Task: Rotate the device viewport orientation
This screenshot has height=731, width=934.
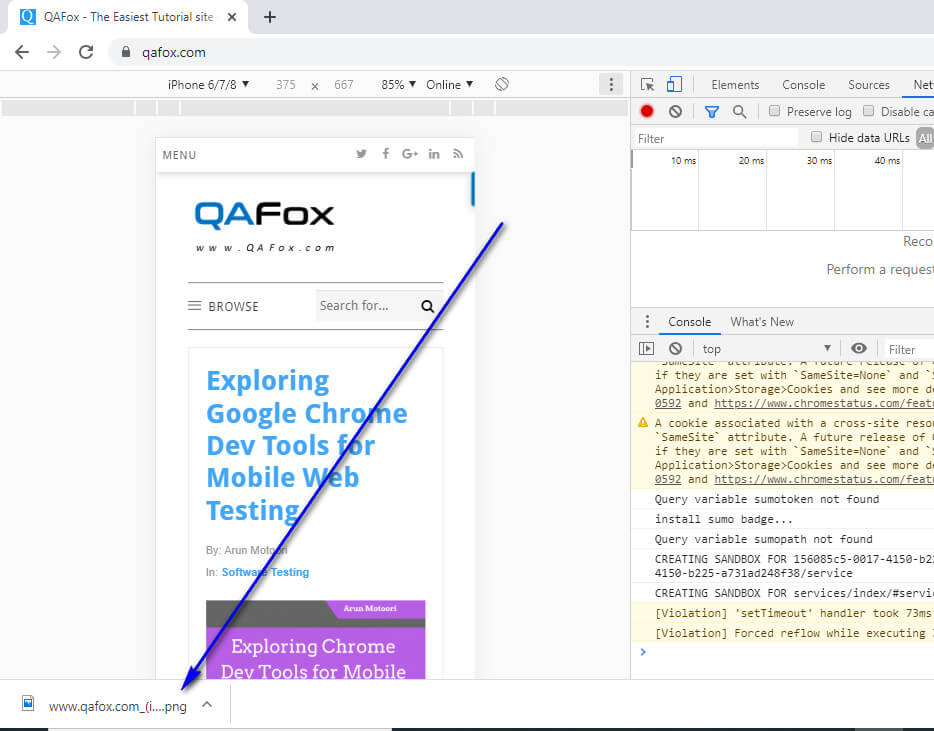Action: coord(502,85)
